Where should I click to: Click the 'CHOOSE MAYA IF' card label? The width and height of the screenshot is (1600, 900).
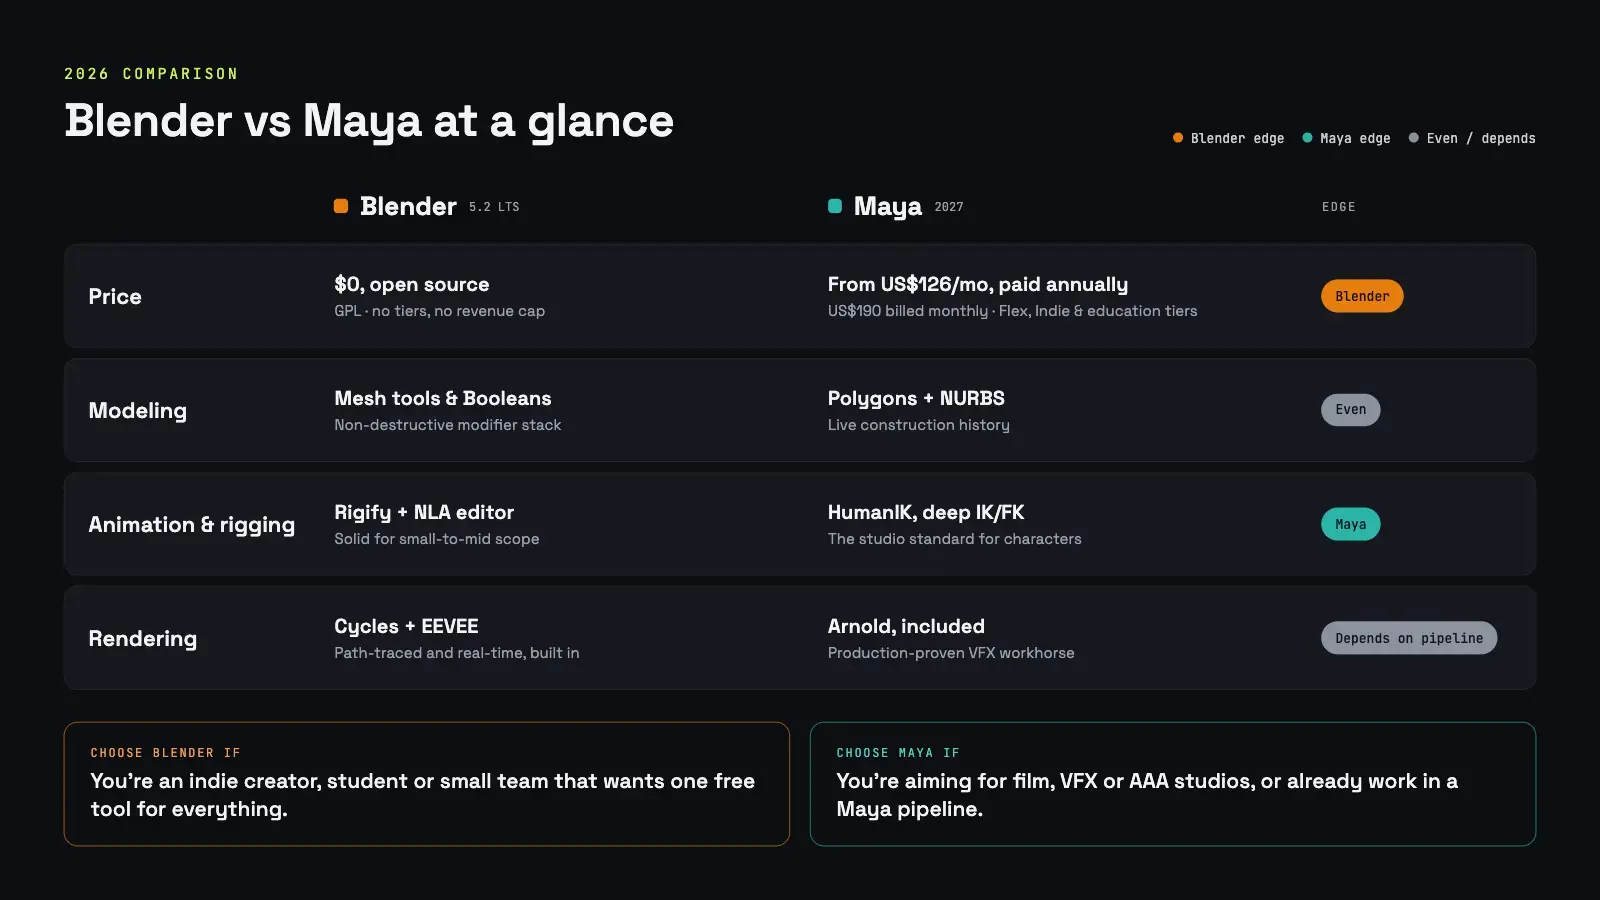(x=898, y=753)
